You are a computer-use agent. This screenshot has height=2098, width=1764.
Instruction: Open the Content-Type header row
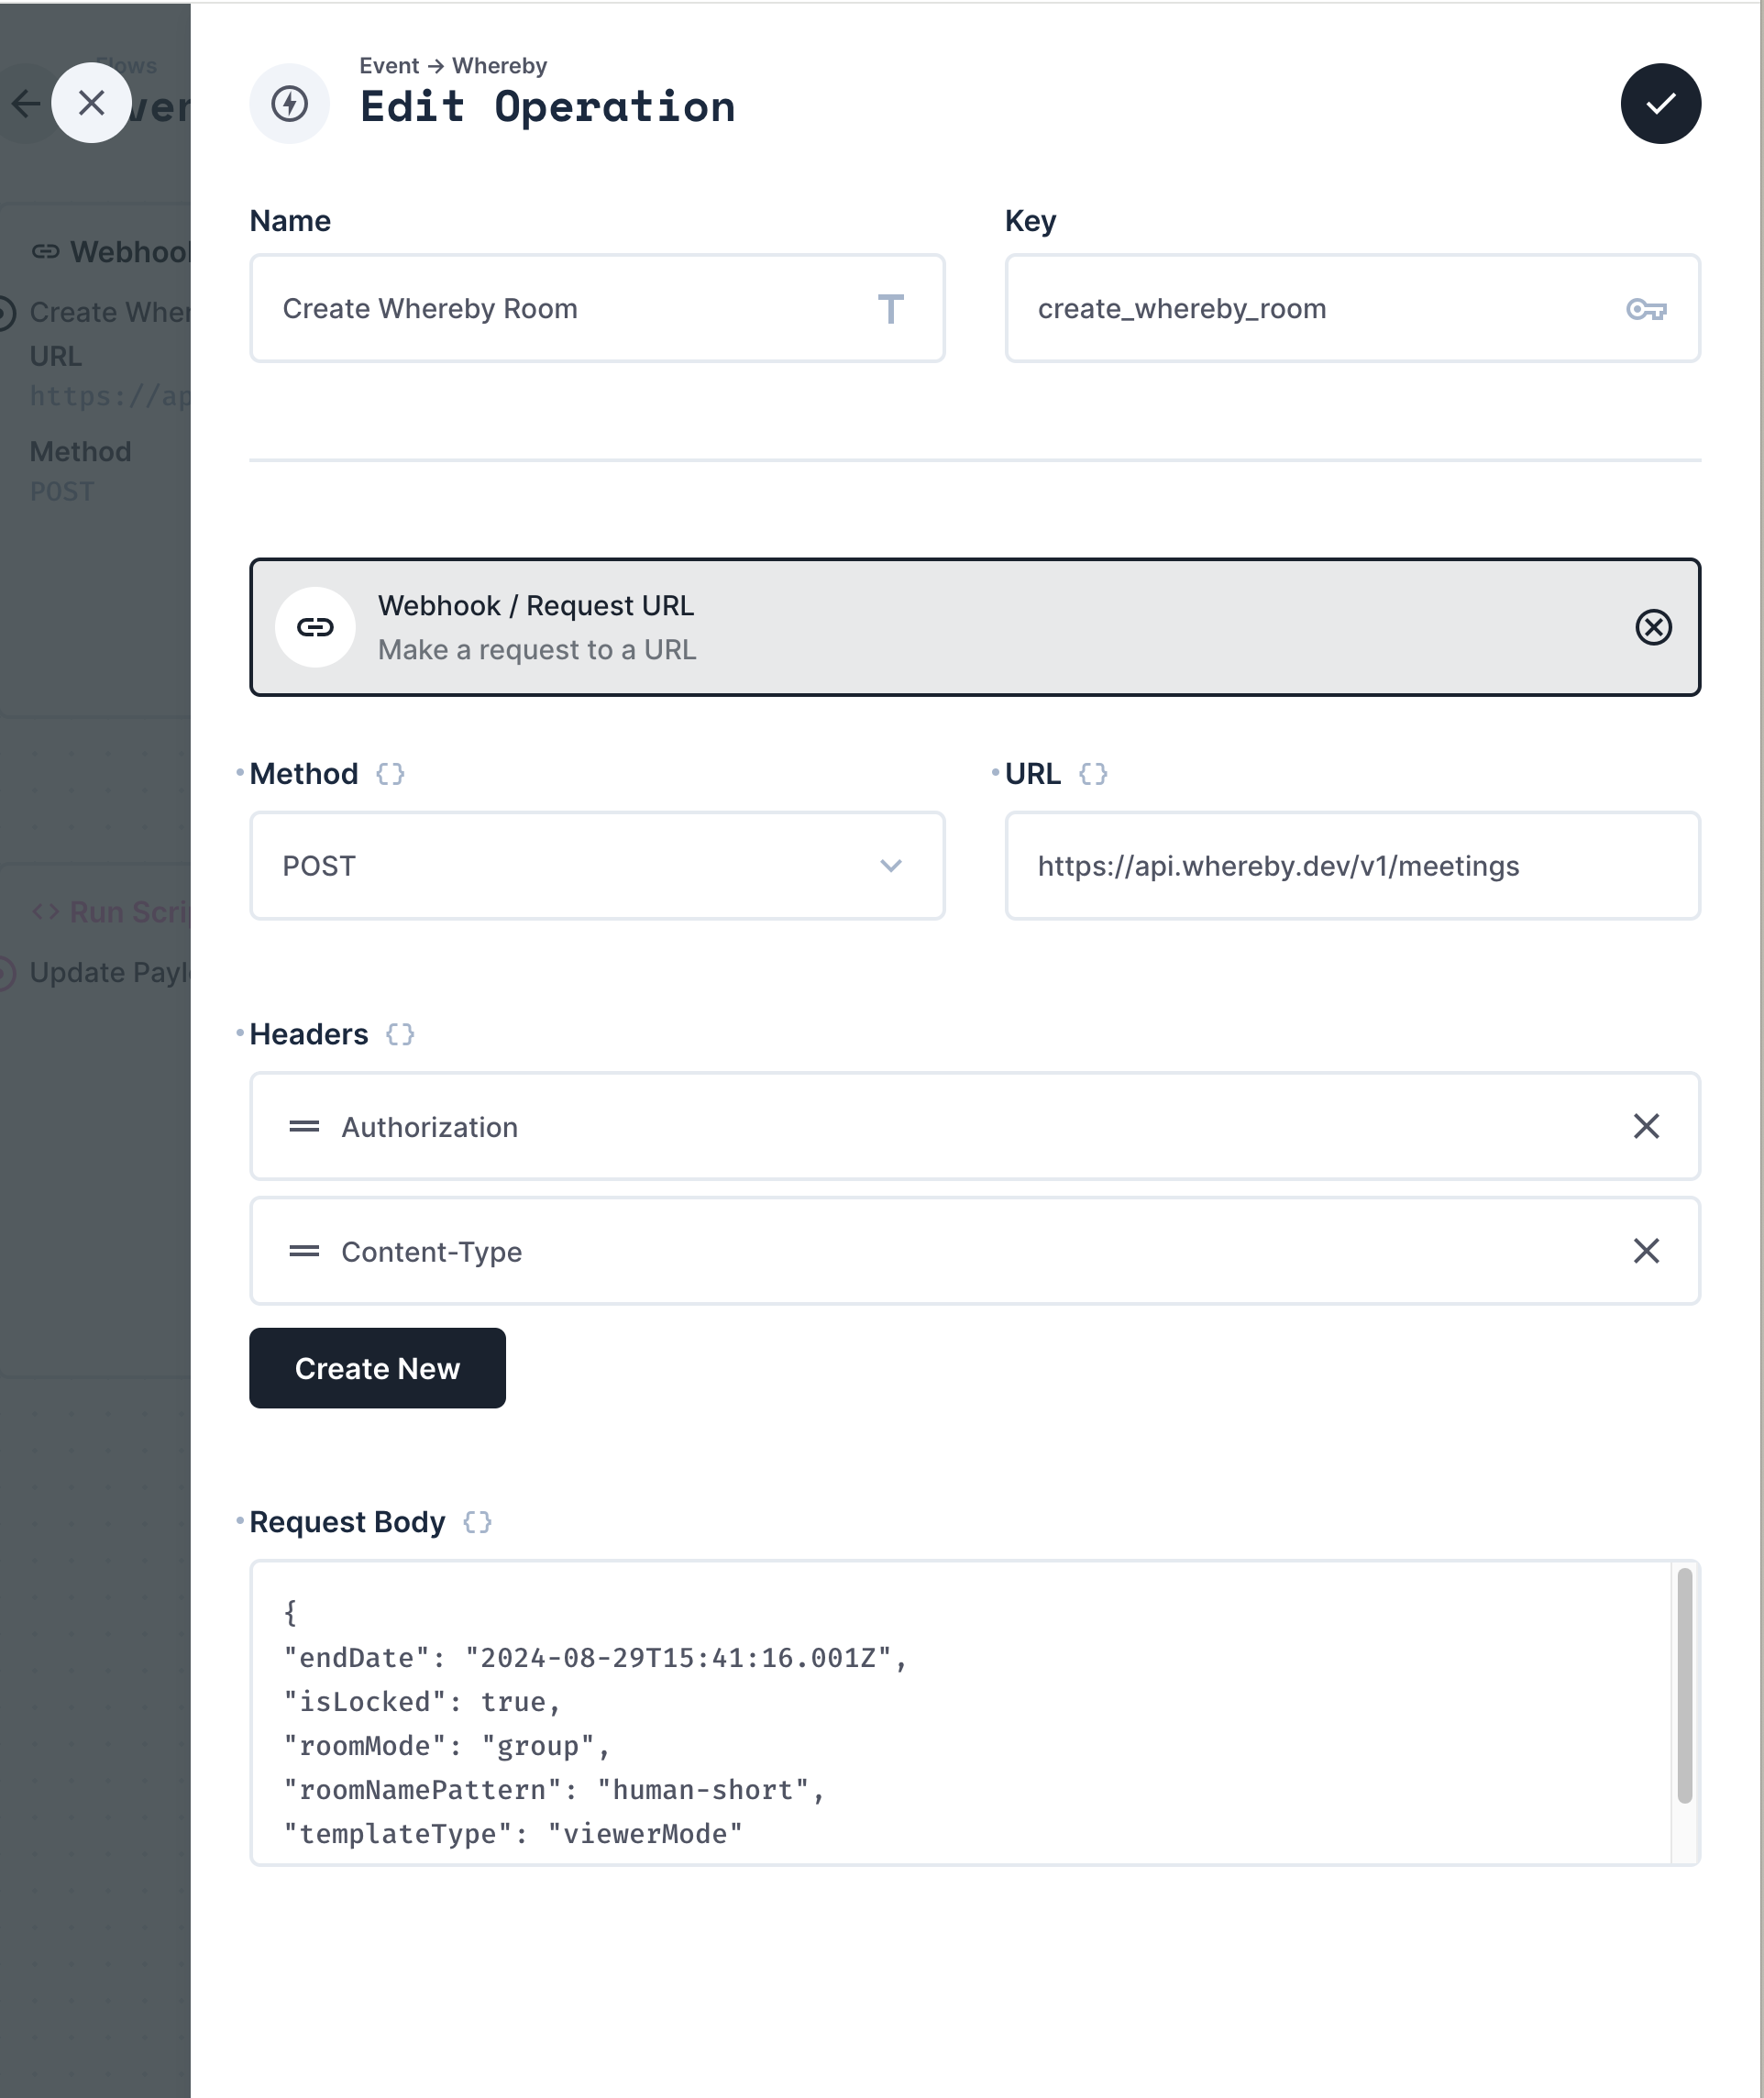[x=900, y=1251]
